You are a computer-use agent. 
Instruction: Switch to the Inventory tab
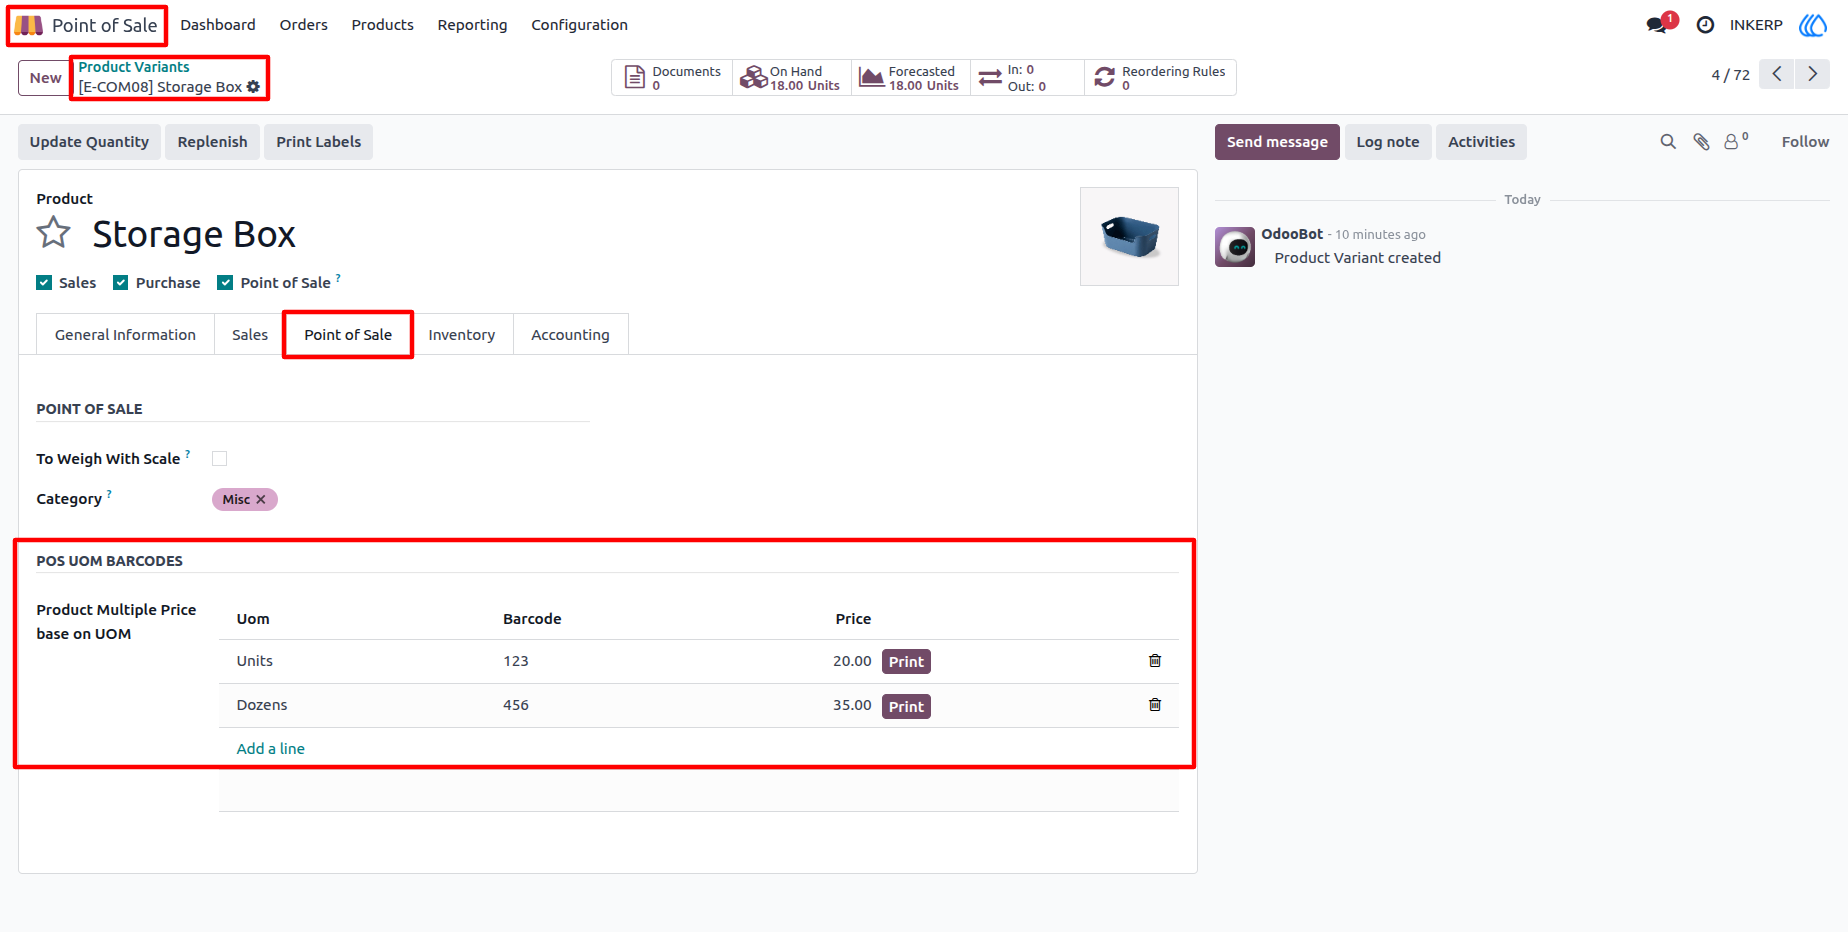[462, 335]
